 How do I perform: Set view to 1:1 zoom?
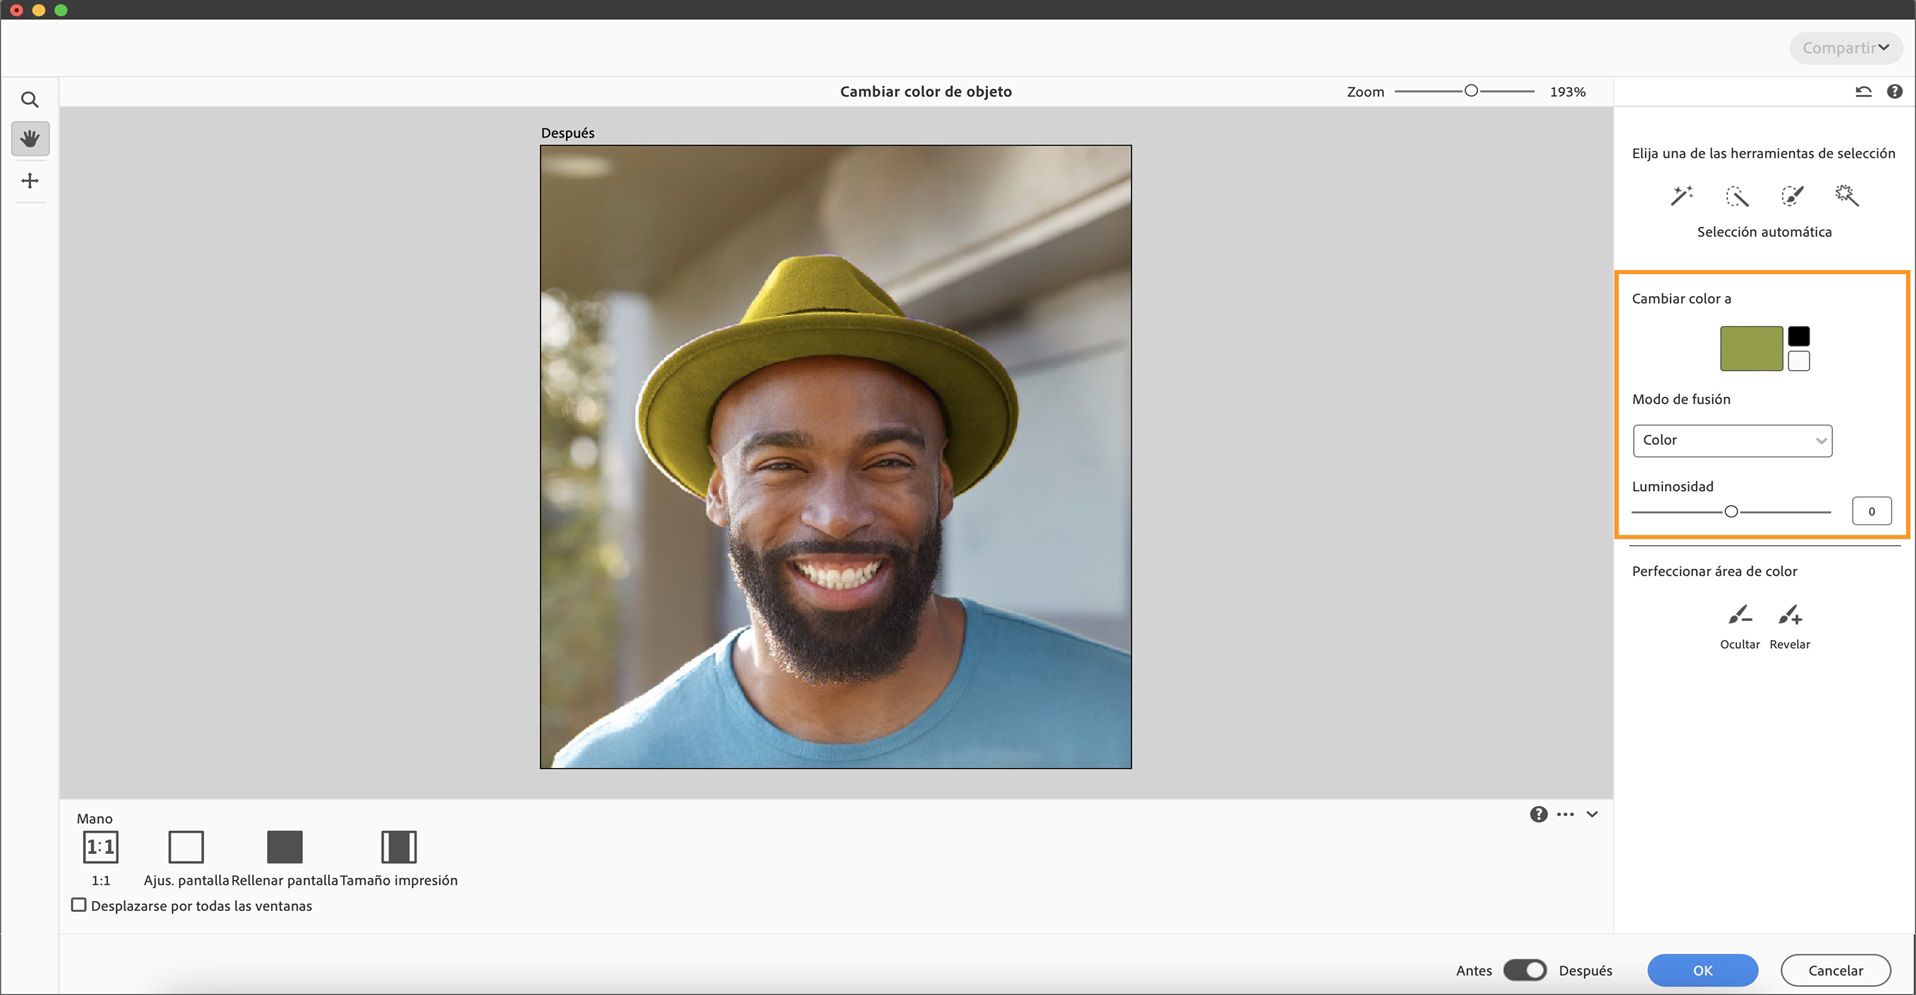(x=101, y=847)
